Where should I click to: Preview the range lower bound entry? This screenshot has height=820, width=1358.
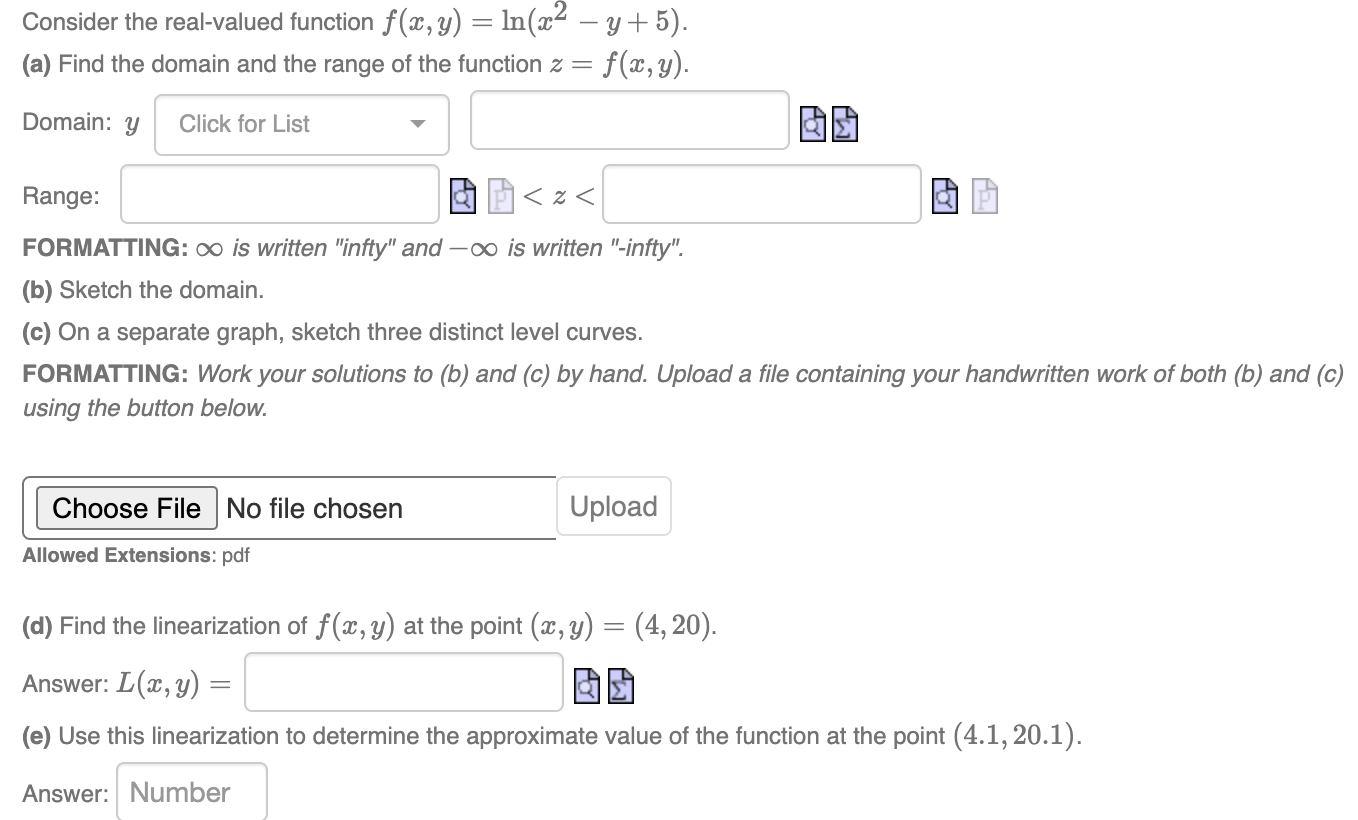462,197
